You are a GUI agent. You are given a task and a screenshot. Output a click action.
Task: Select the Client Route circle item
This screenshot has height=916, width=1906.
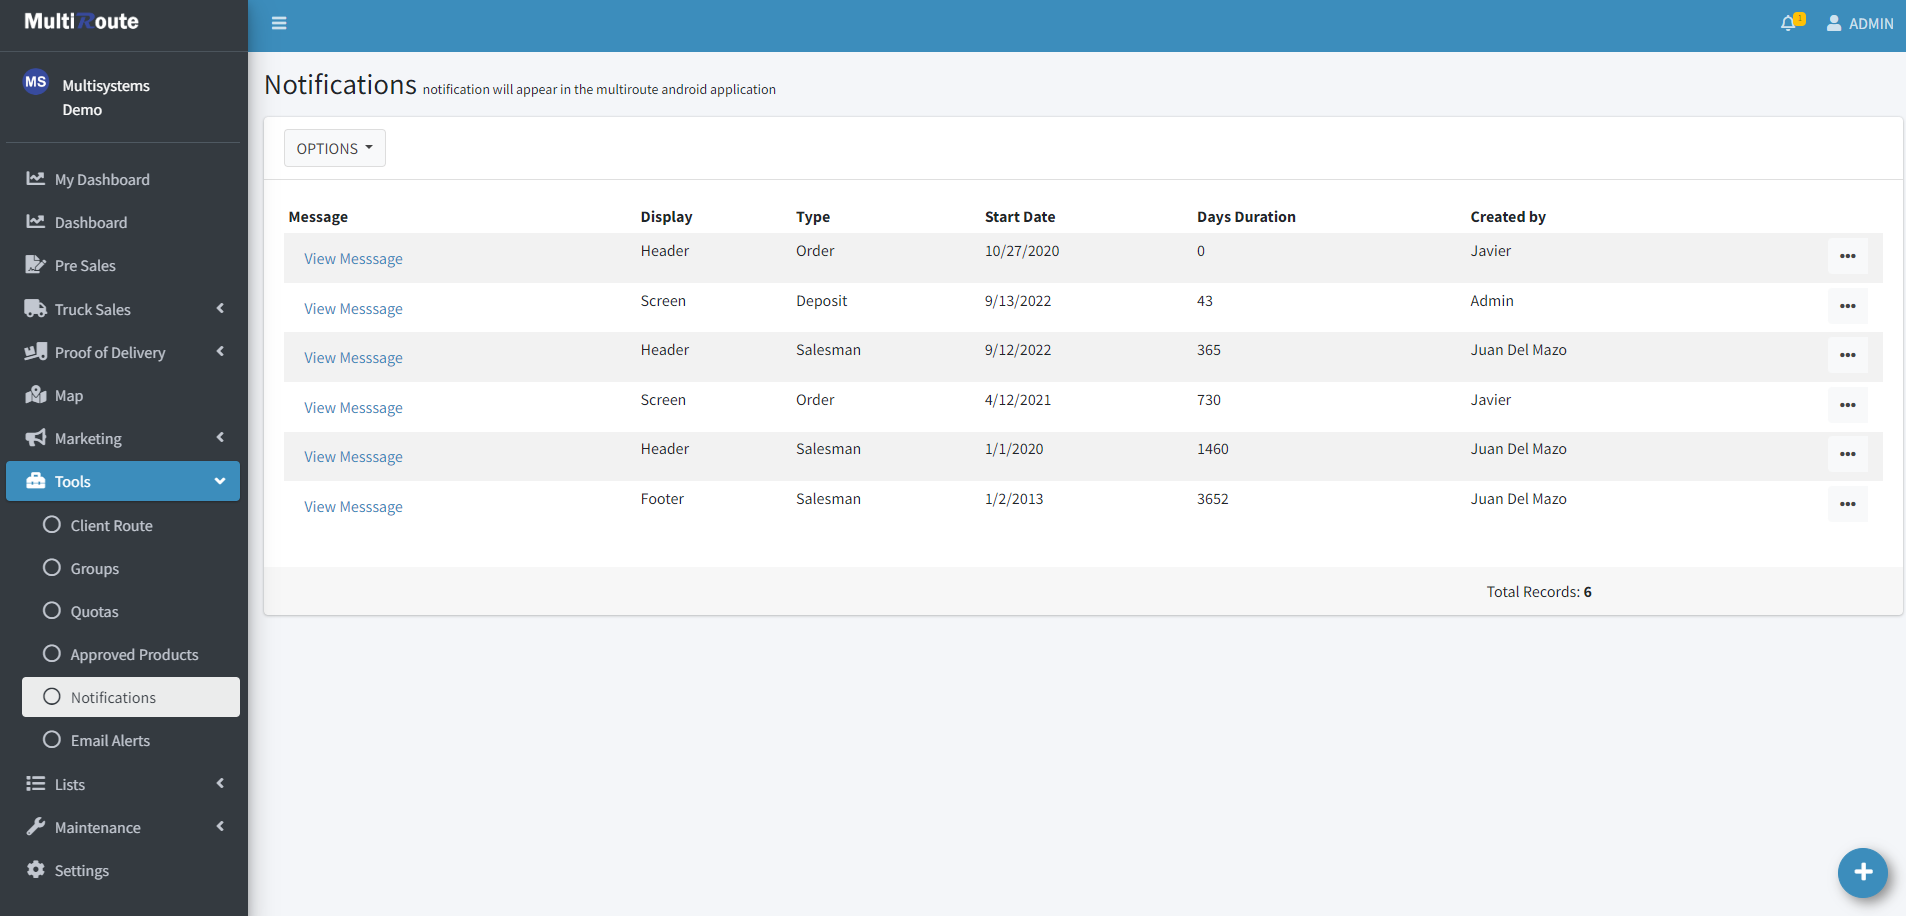point(52,525)
